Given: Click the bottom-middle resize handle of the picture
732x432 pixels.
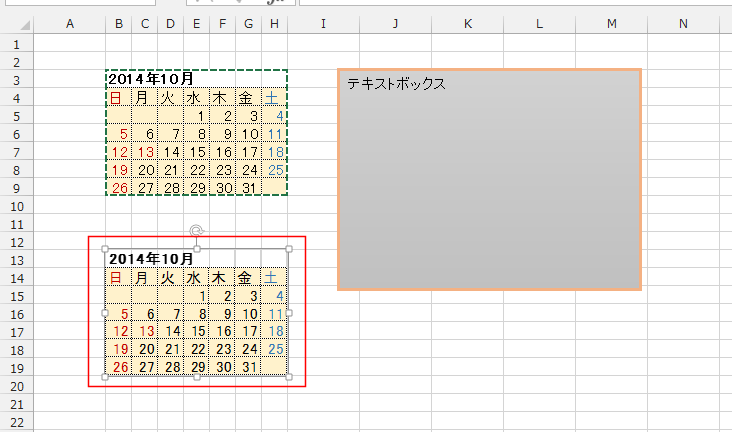Looking at the screenshot, I should point(197,377).
